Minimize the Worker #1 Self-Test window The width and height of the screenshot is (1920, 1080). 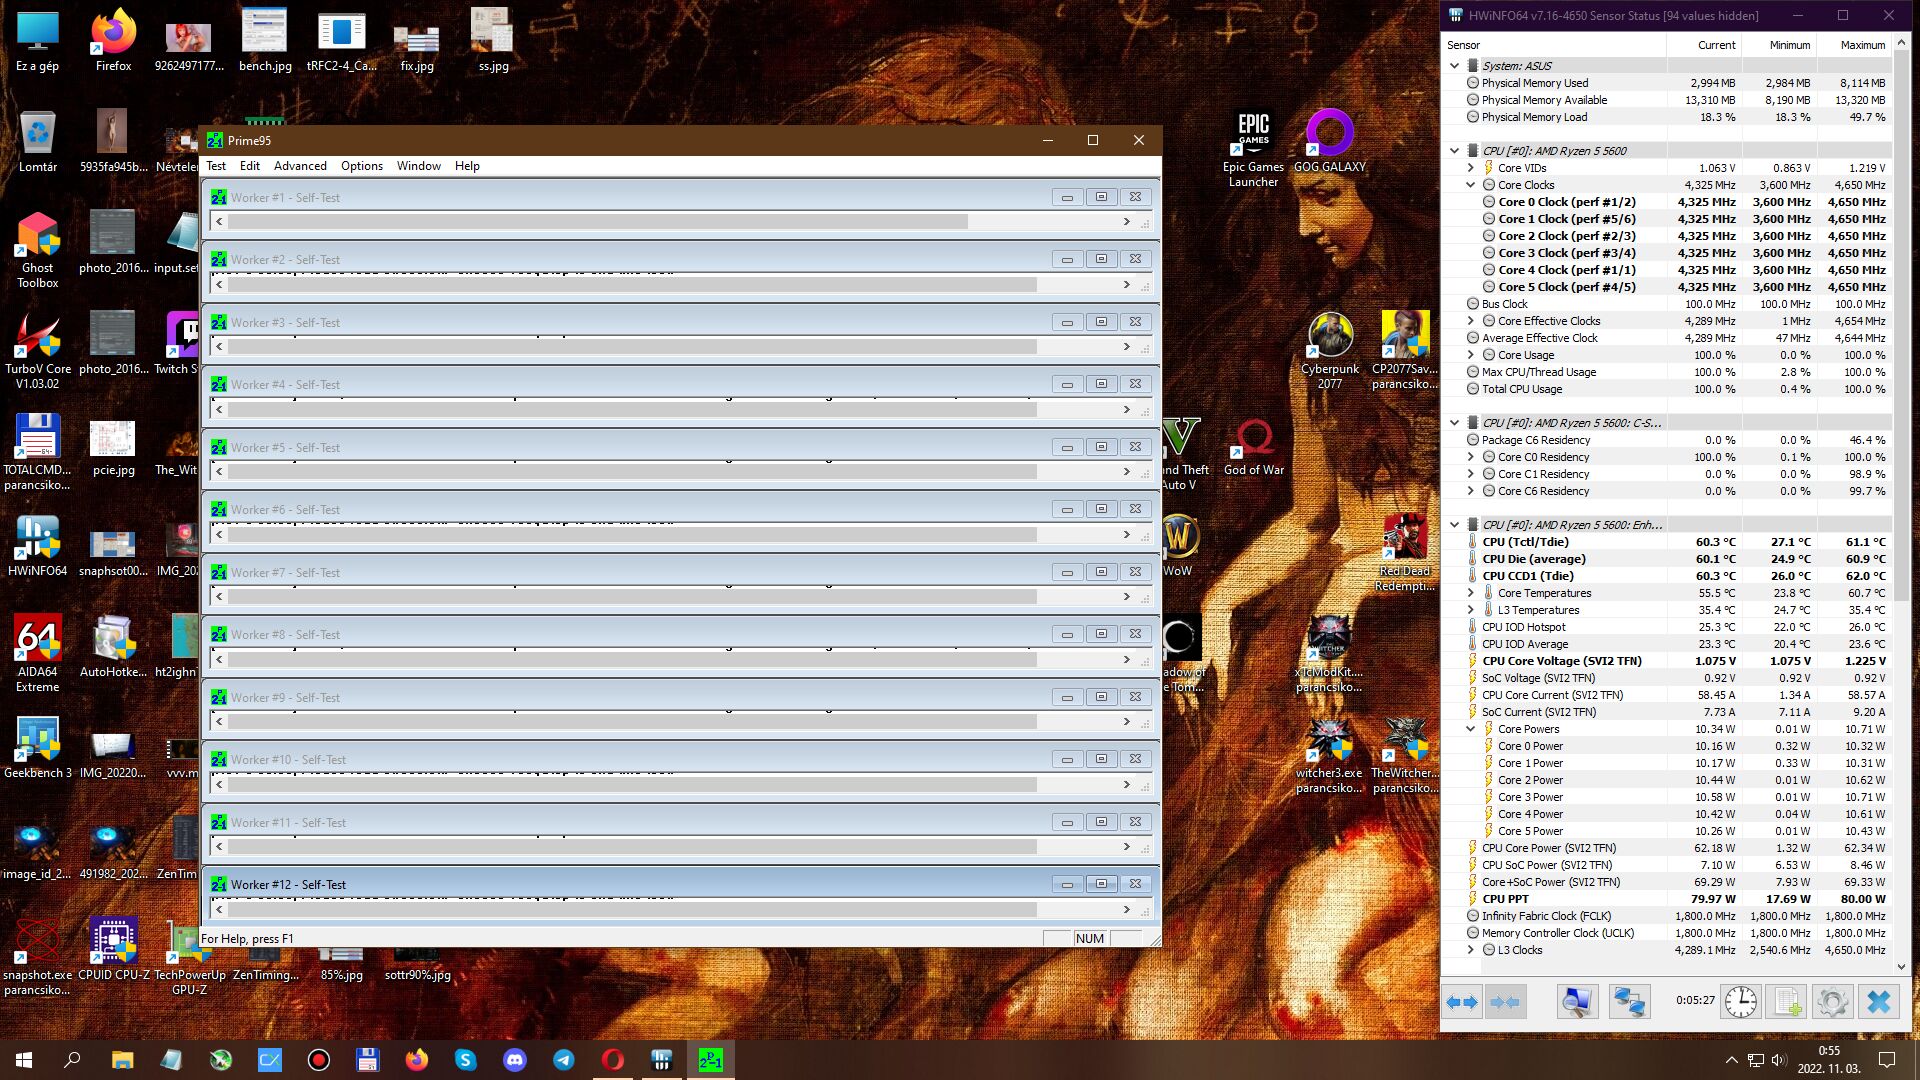click(1067, 197)
